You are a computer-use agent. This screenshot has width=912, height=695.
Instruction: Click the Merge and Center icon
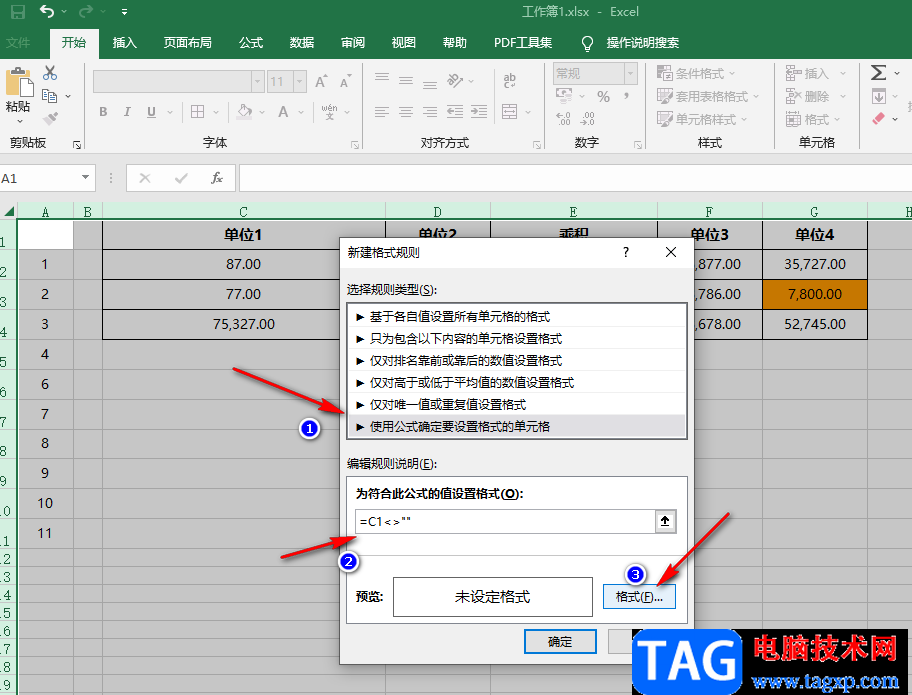click(x=510, y=112)
